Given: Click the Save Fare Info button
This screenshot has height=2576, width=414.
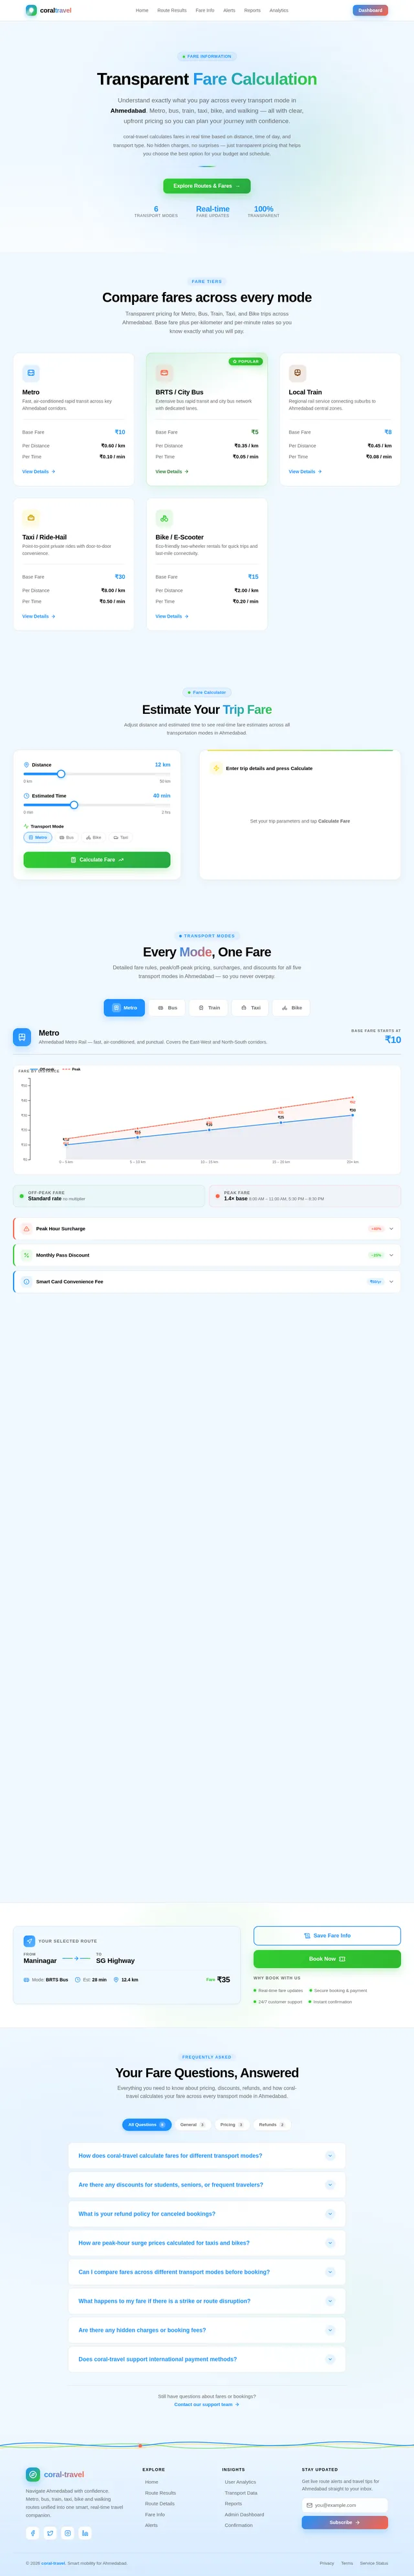Looking at the screenshot, I should pos(327,1935).
